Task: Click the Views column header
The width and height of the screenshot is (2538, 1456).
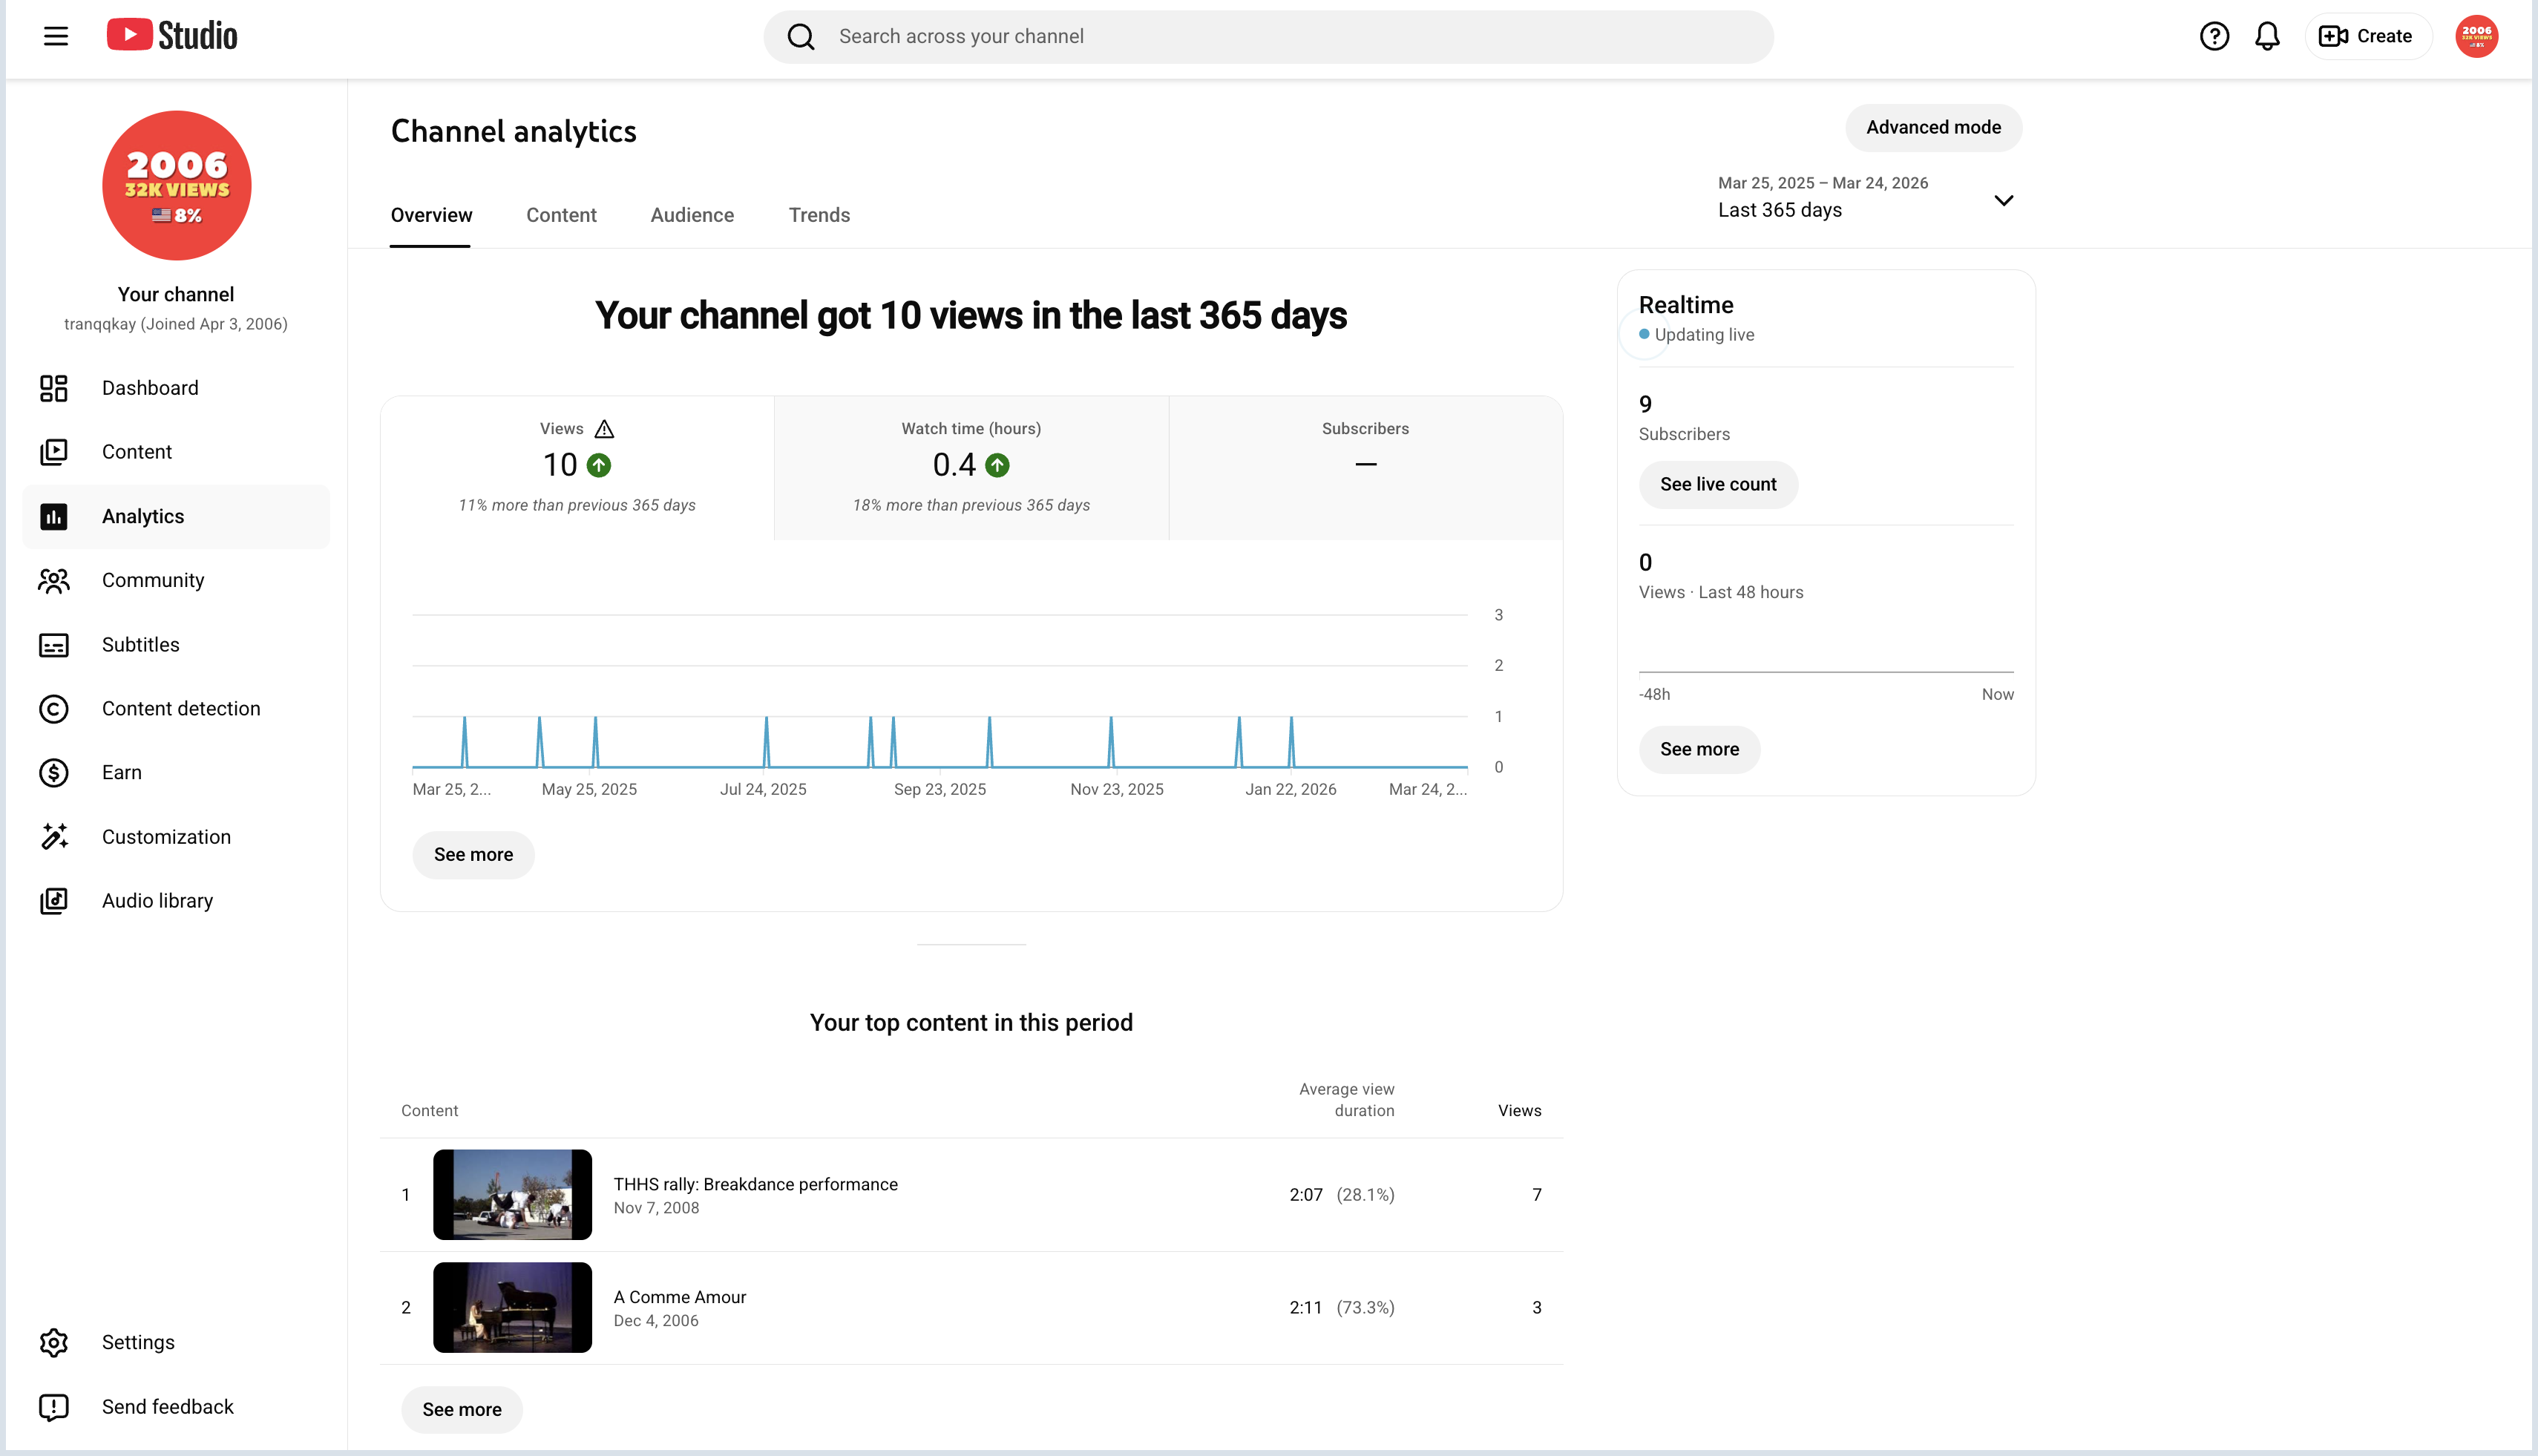Action: pyautogui.click(x=1519, y=1111)
